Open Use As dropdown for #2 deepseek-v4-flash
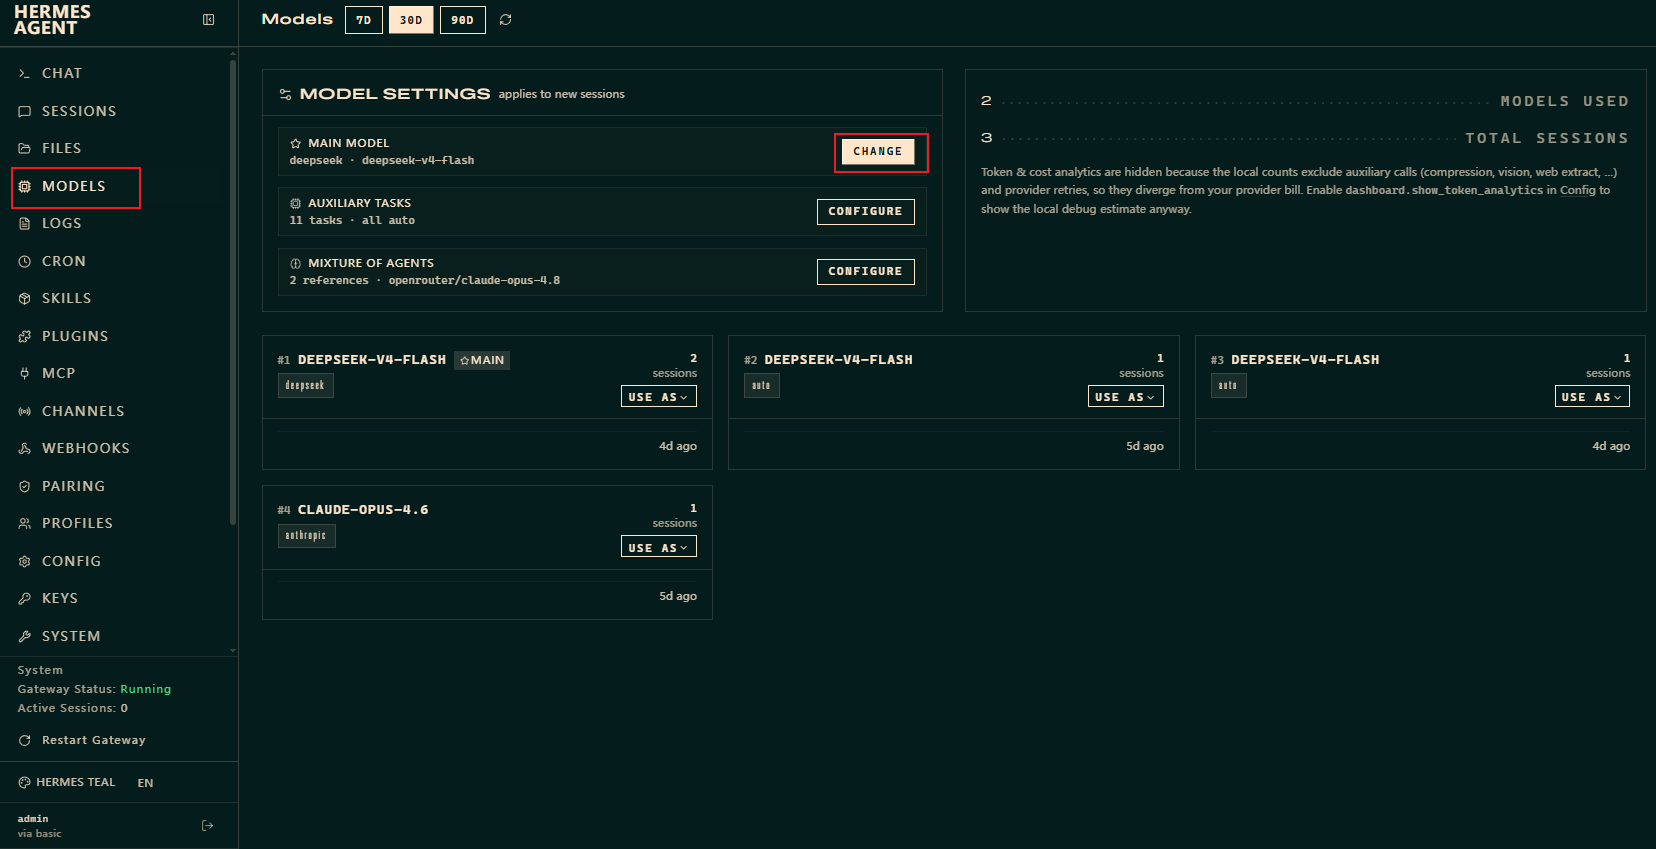 click(x=1126, y=397)
